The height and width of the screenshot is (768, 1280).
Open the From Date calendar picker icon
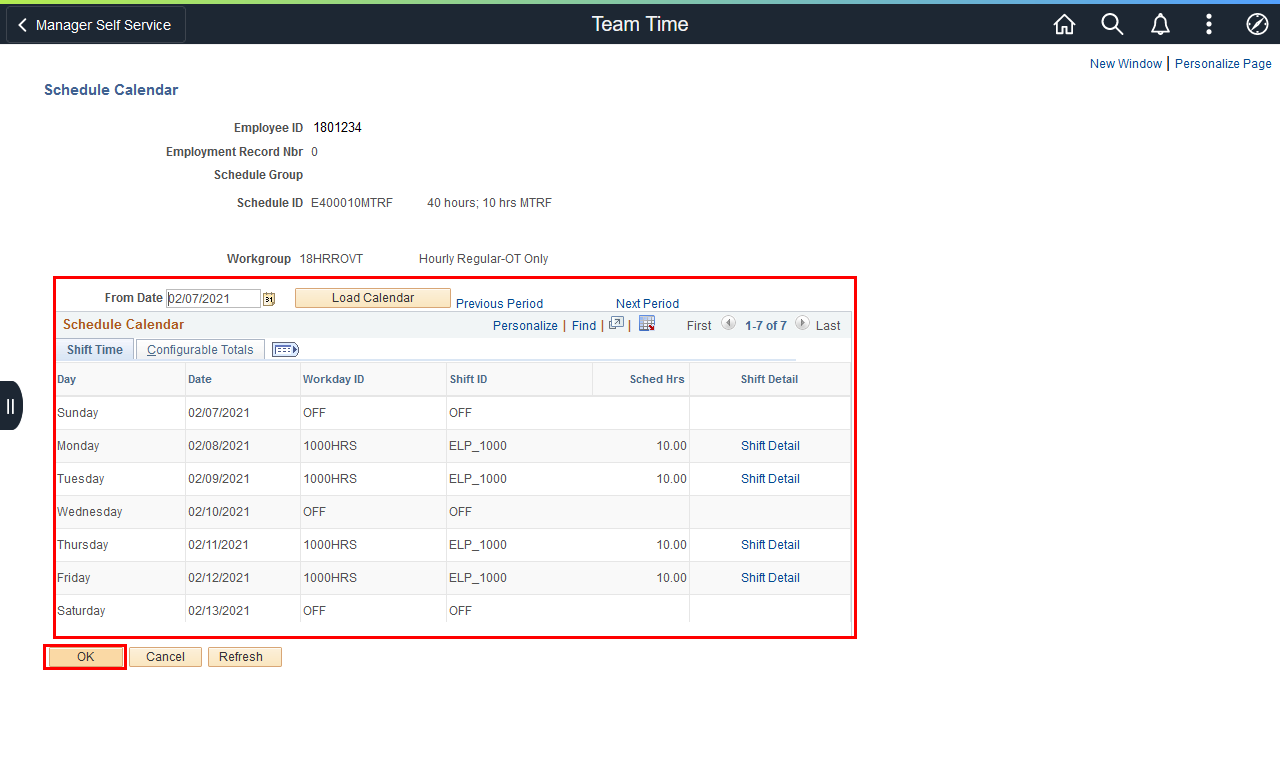pos(268,299)
